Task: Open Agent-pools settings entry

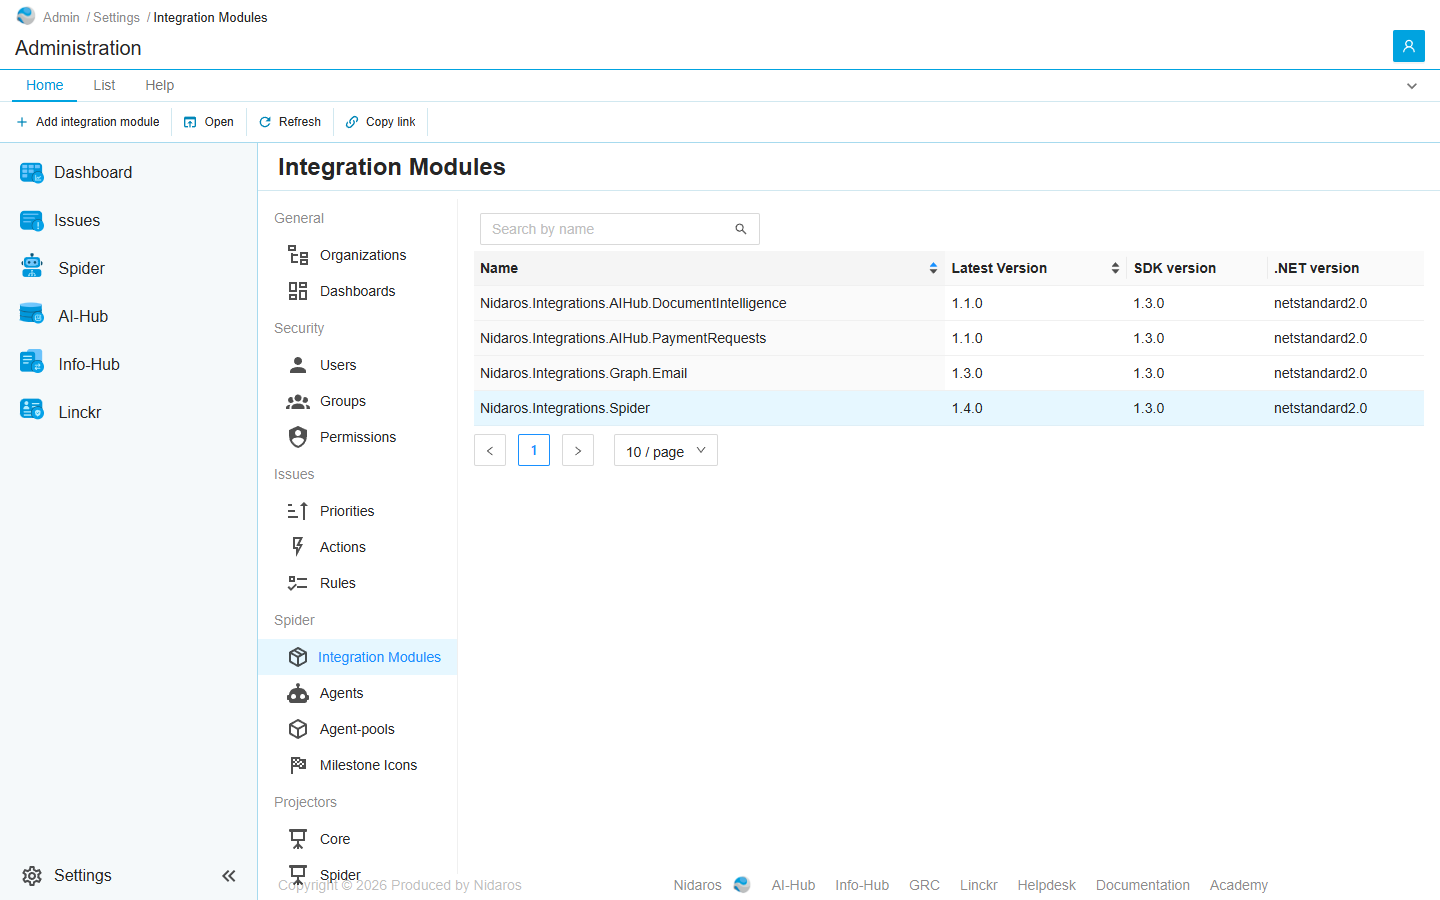Action: (358, 729)
